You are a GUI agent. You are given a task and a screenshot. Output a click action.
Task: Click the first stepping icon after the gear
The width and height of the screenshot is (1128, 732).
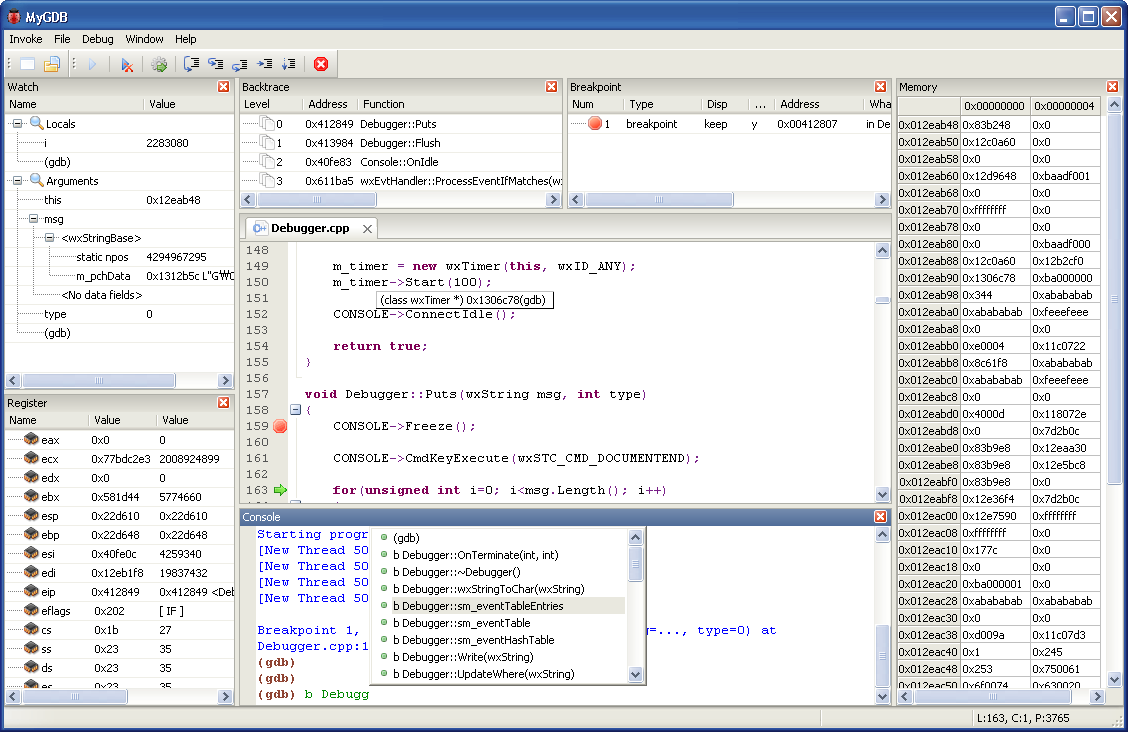(191, 64)
